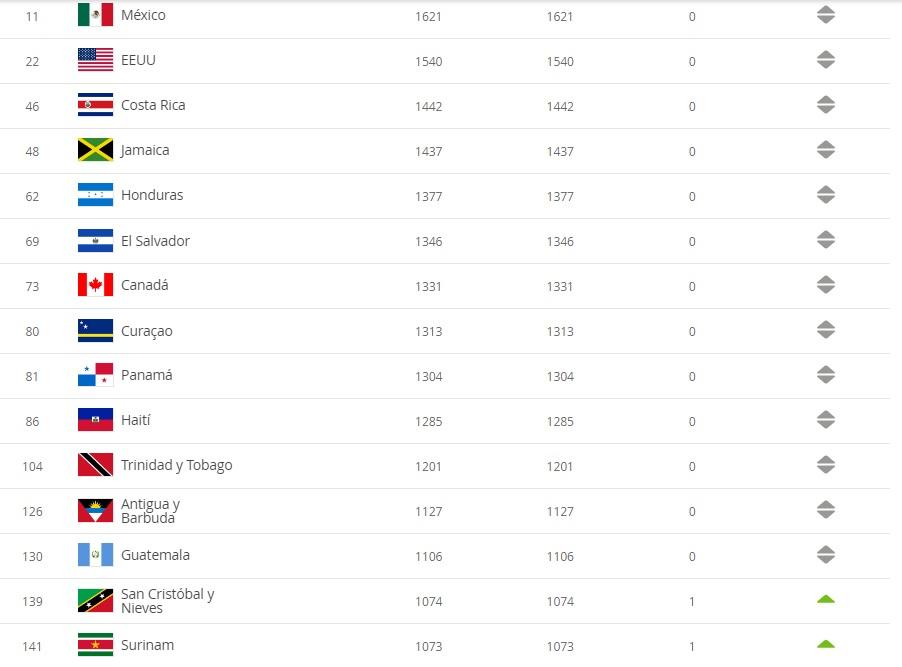Click the Canadá maple leaf flag
Image resolution: width=902 pixels, height=667 pixels.
95,285
